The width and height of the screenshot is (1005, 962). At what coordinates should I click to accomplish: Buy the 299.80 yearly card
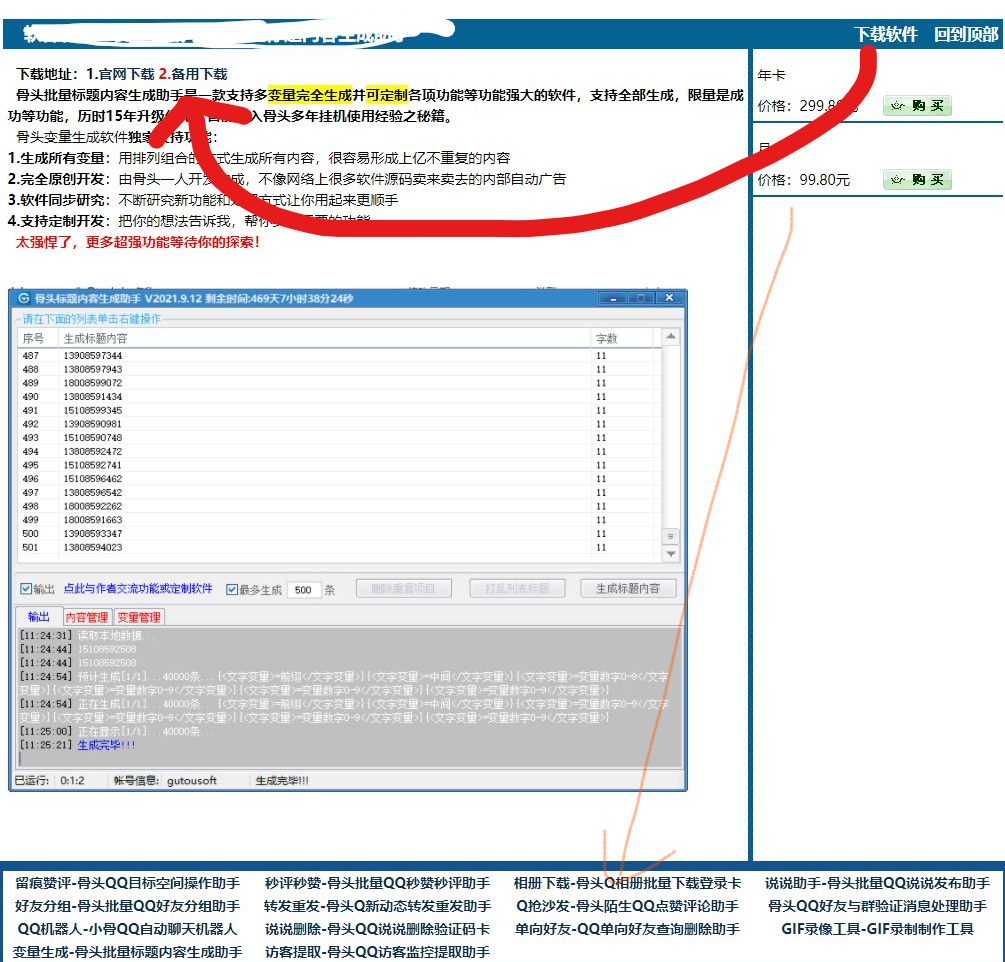click(917, 106)
